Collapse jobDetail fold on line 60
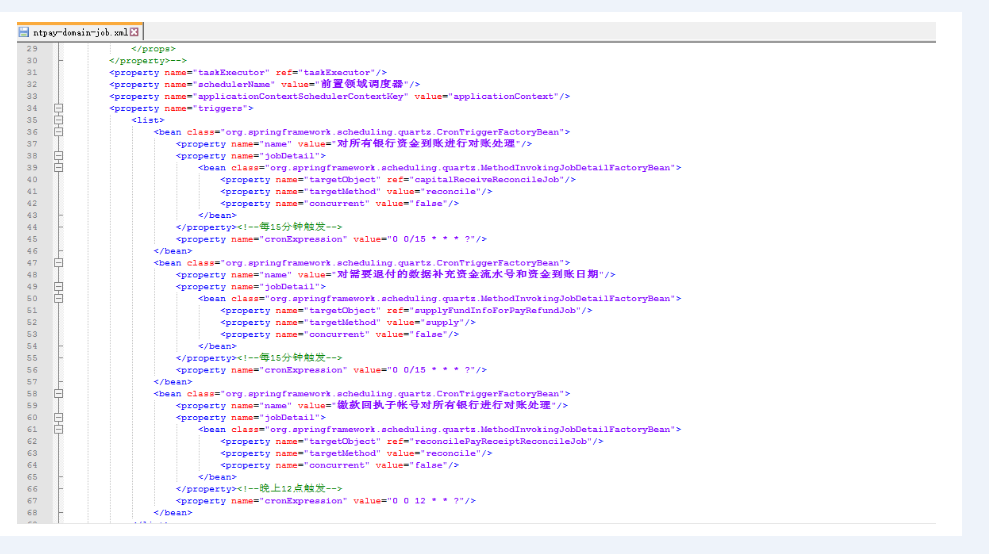Image resolution: width=989 pixels, height=554 pixels. (59, 418)
